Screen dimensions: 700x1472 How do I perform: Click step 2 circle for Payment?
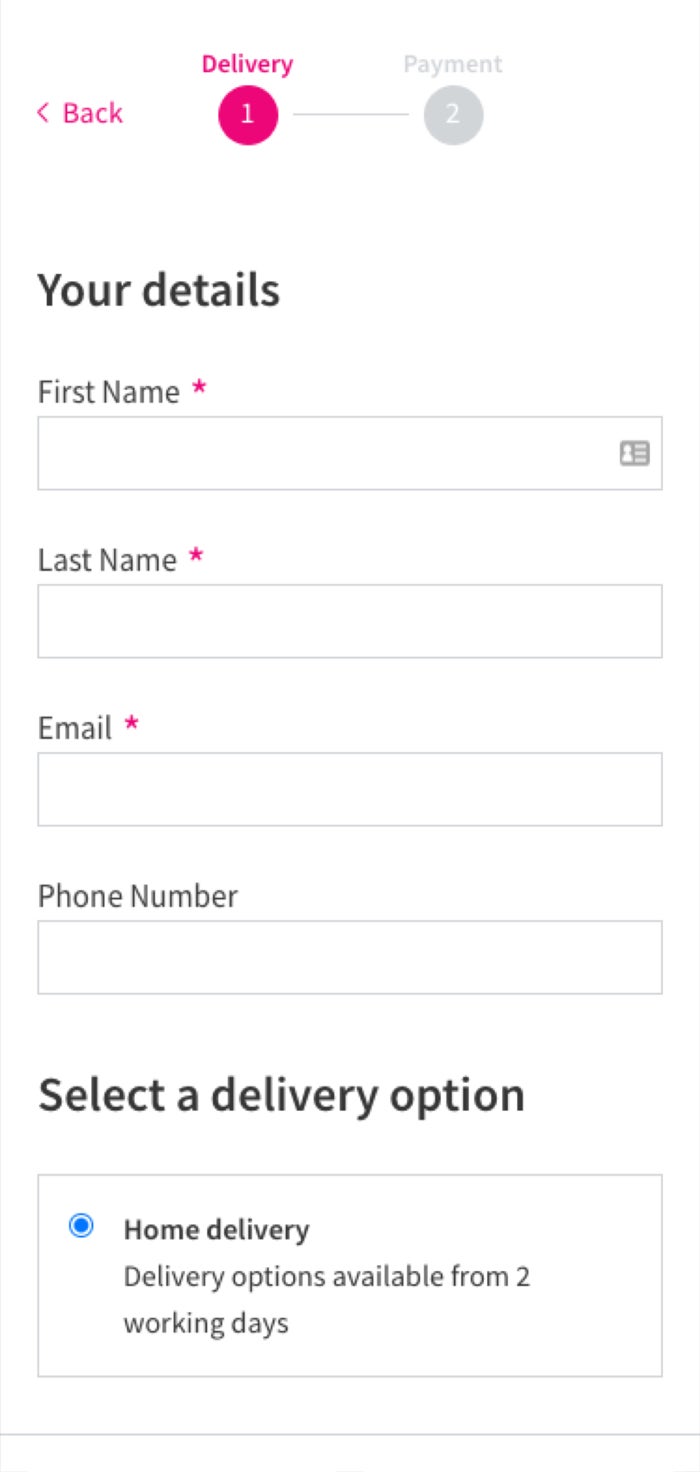coord(452,115)
